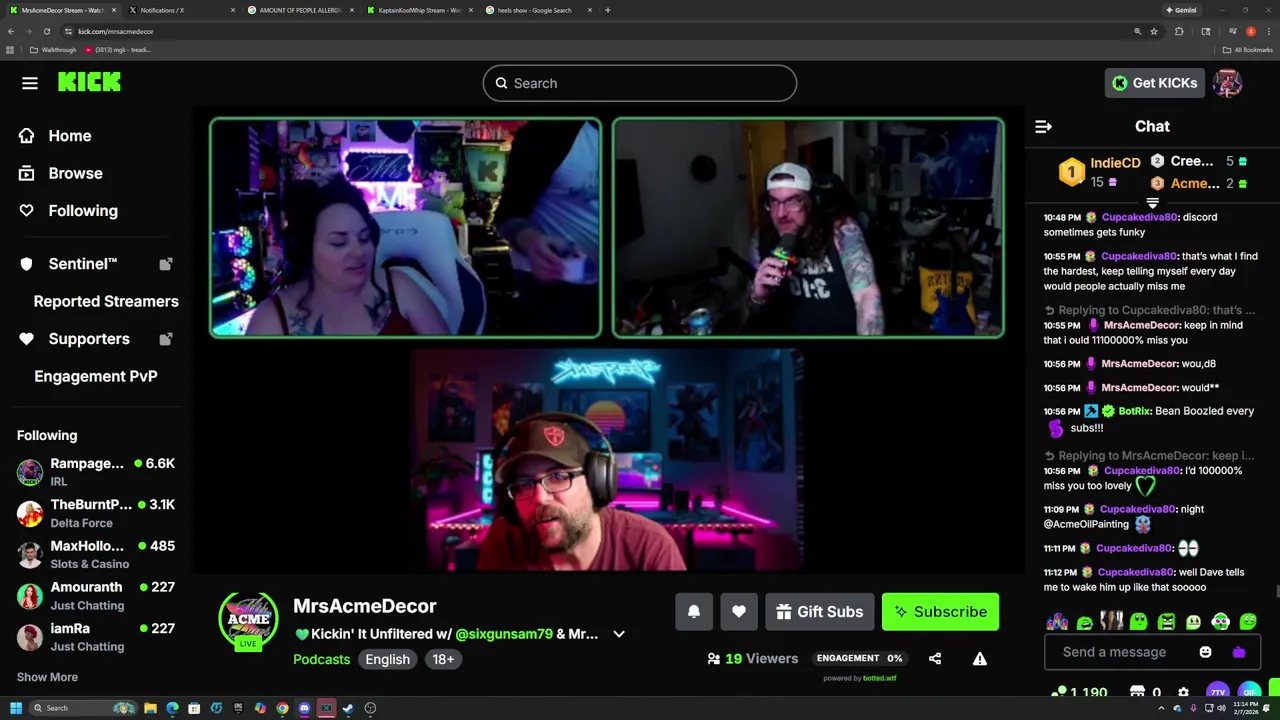Open emoji picker smiley icon

(1205, 652)
